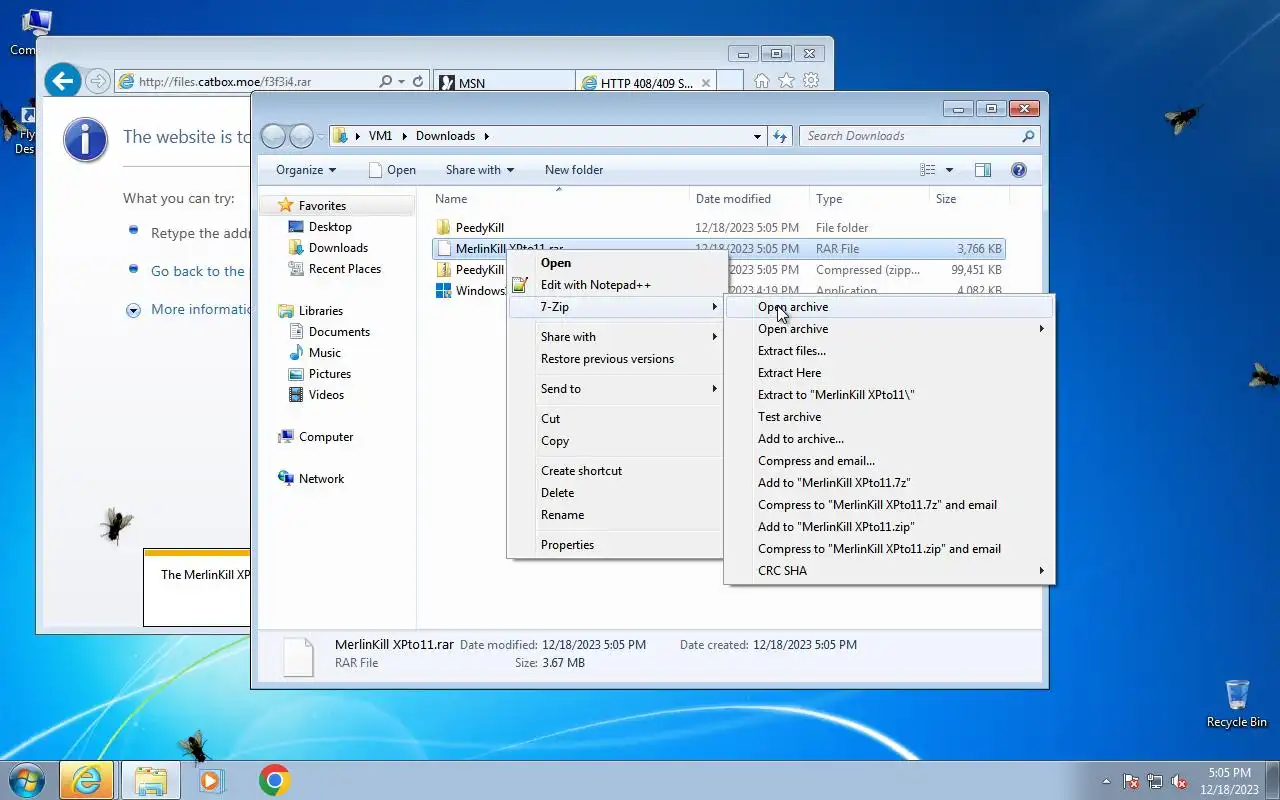Click Explorer's Back navigation arrow
Screen dimensions: 1280x800
click(x=273, y=136)
